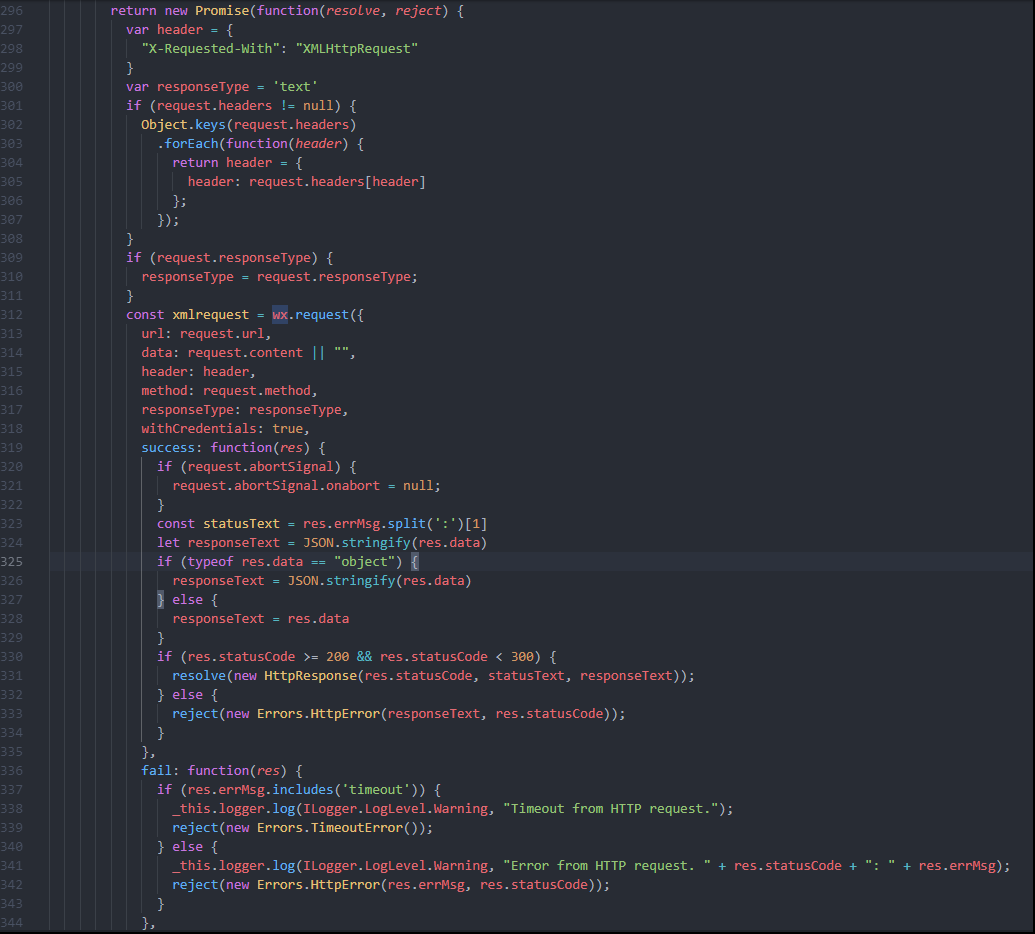Click the keys method call on line 302
Image resolution: width=1035 pixels, height=934 pixels.
211,125
